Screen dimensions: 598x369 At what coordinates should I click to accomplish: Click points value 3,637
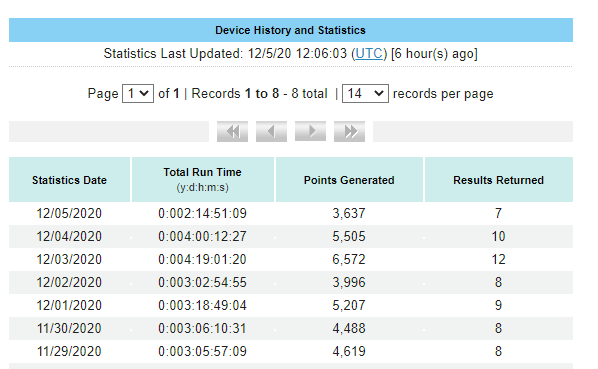[x=349, y=213]
